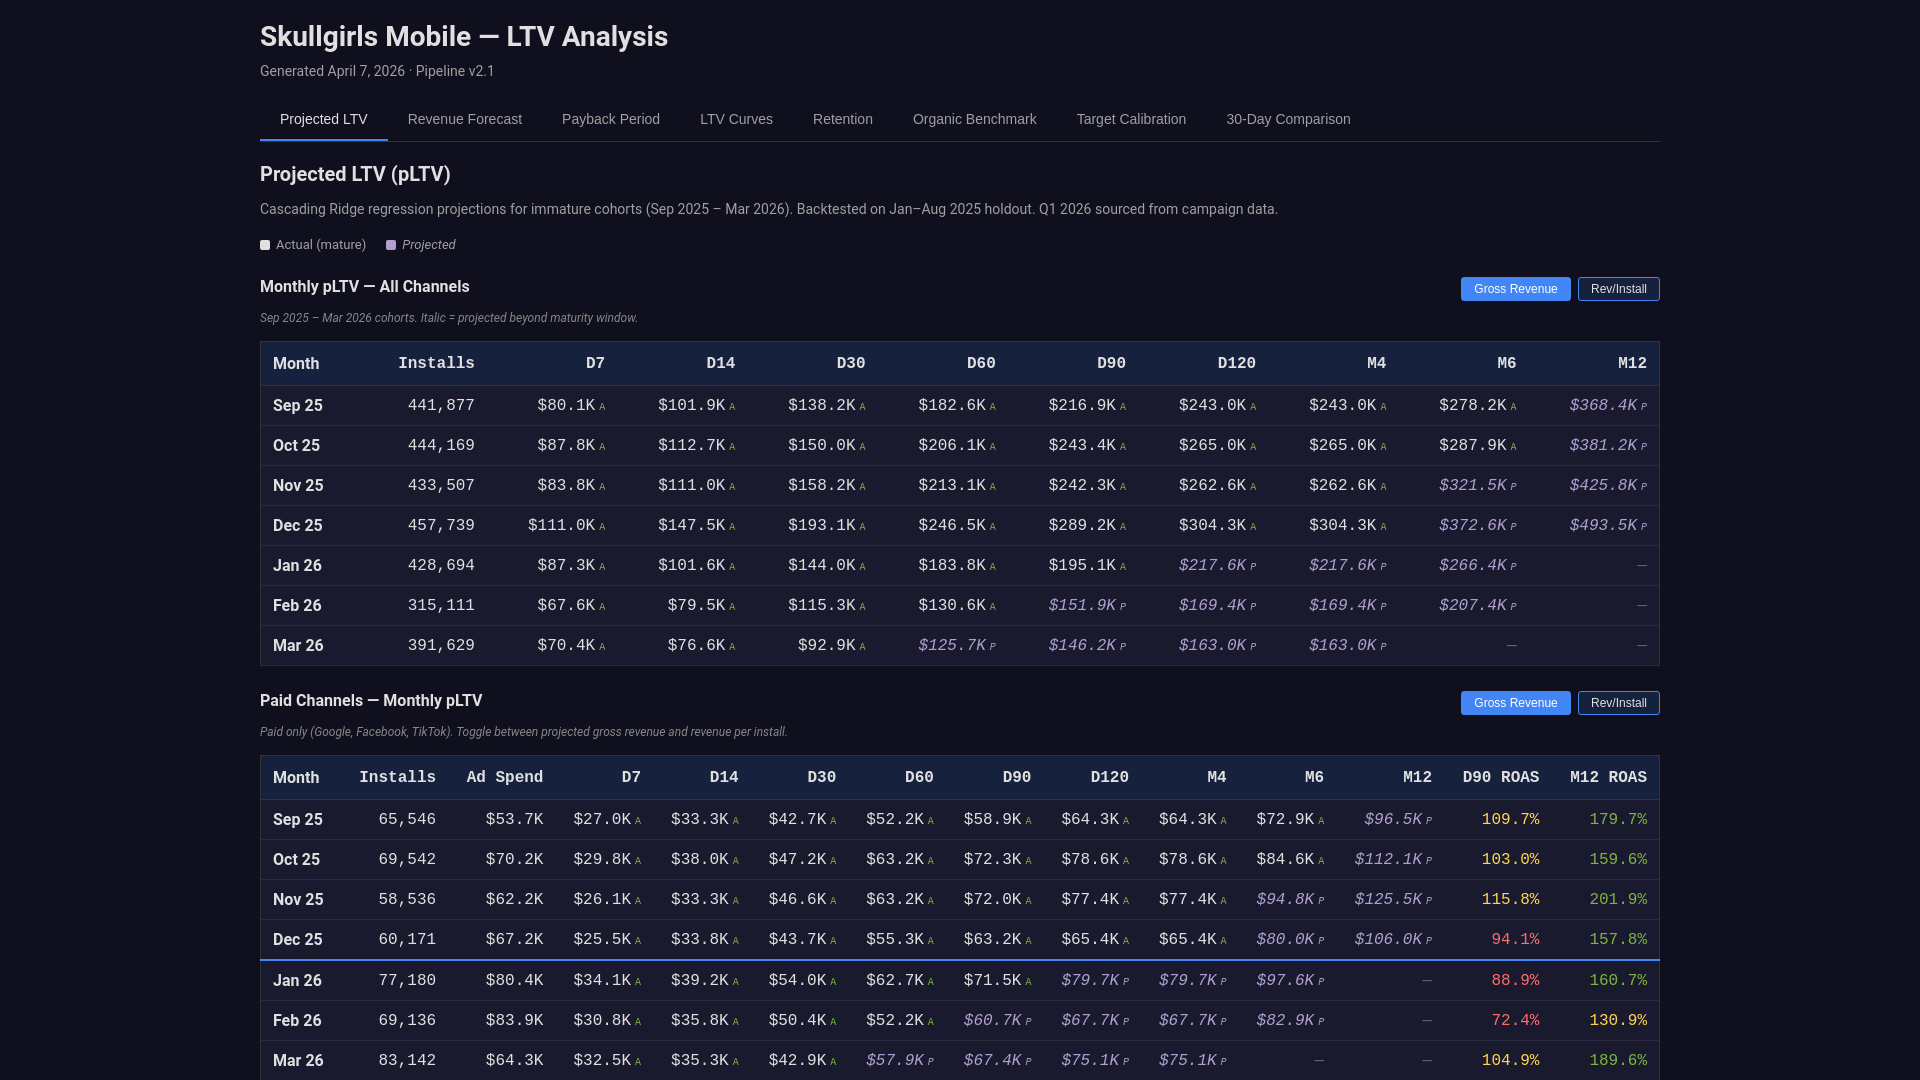Click the M12 ROAS column header
1920x1080 pixels.
(x=1607, y=778)
